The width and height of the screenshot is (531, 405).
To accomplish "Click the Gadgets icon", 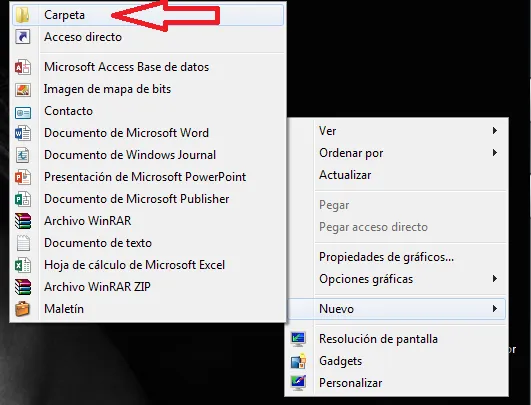I will click(298, 361).
